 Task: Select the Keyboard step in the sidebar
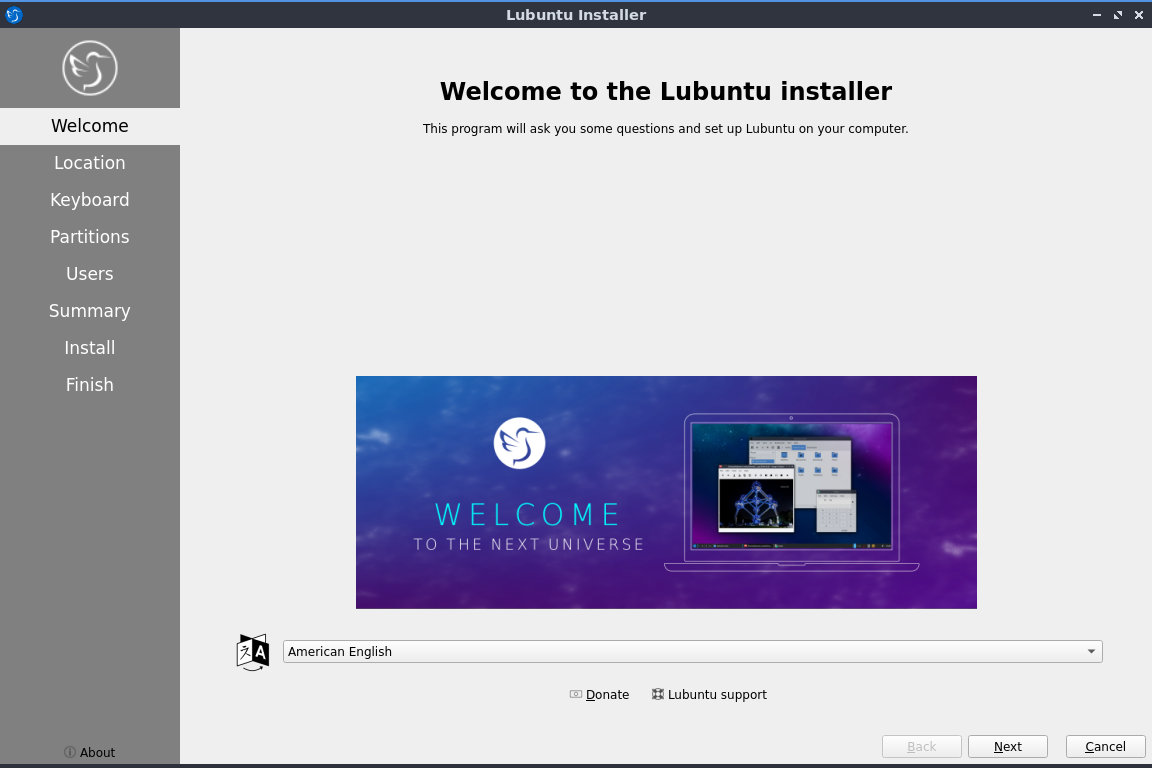click(90, 200)
